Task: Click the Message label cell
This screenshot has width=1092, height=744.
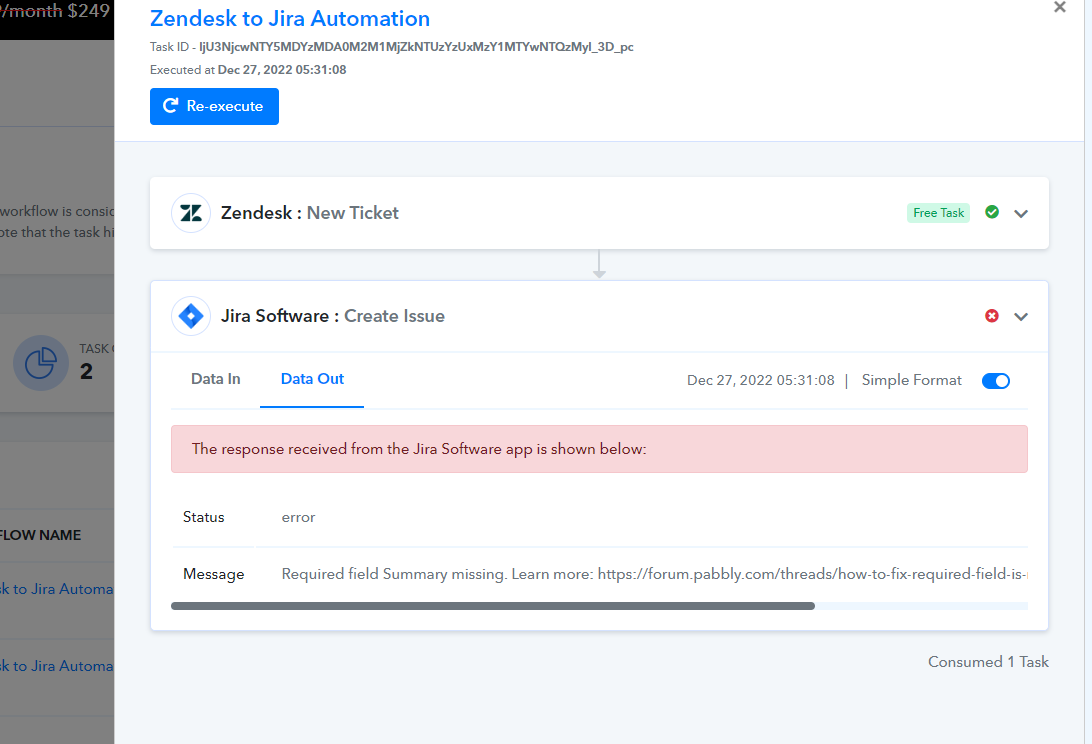Action: click(x=213, y=574)
